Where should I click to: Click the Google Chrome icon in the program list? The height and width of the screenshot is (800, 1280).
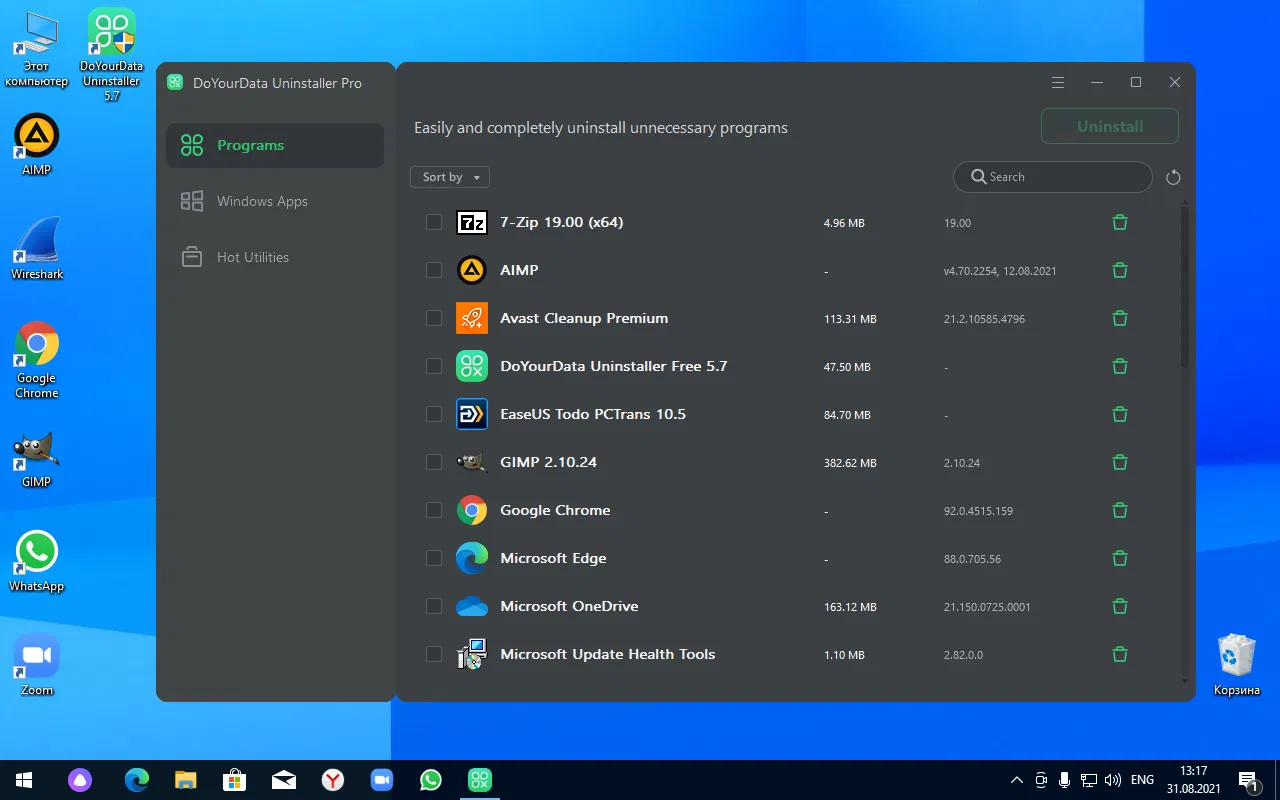(x=471, y=510)
